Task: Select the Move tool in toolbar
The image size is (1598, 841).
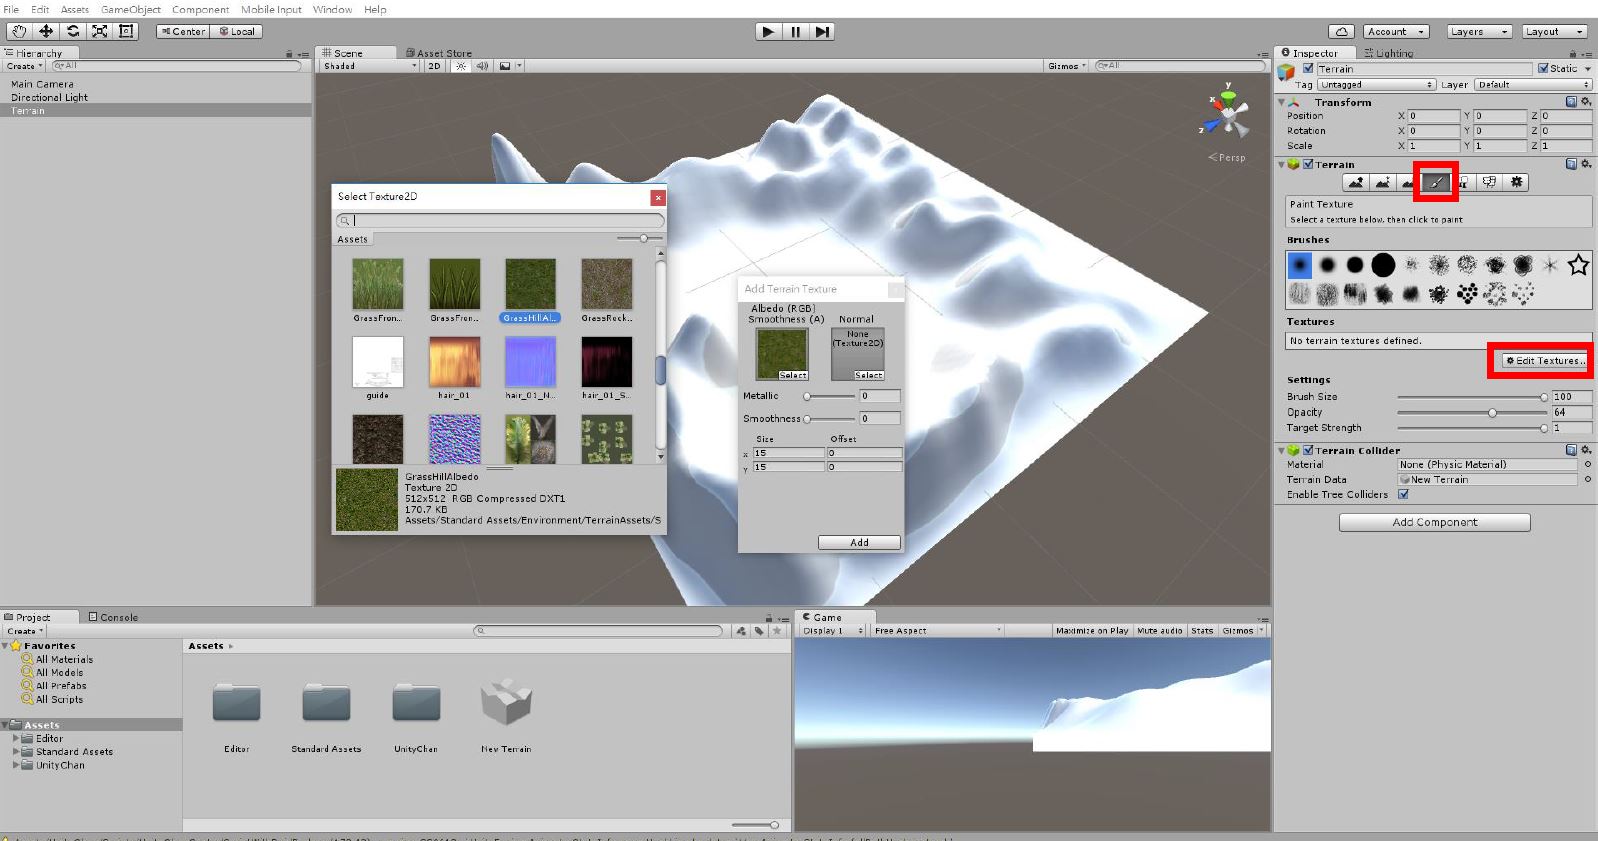Action: point(46,31)
